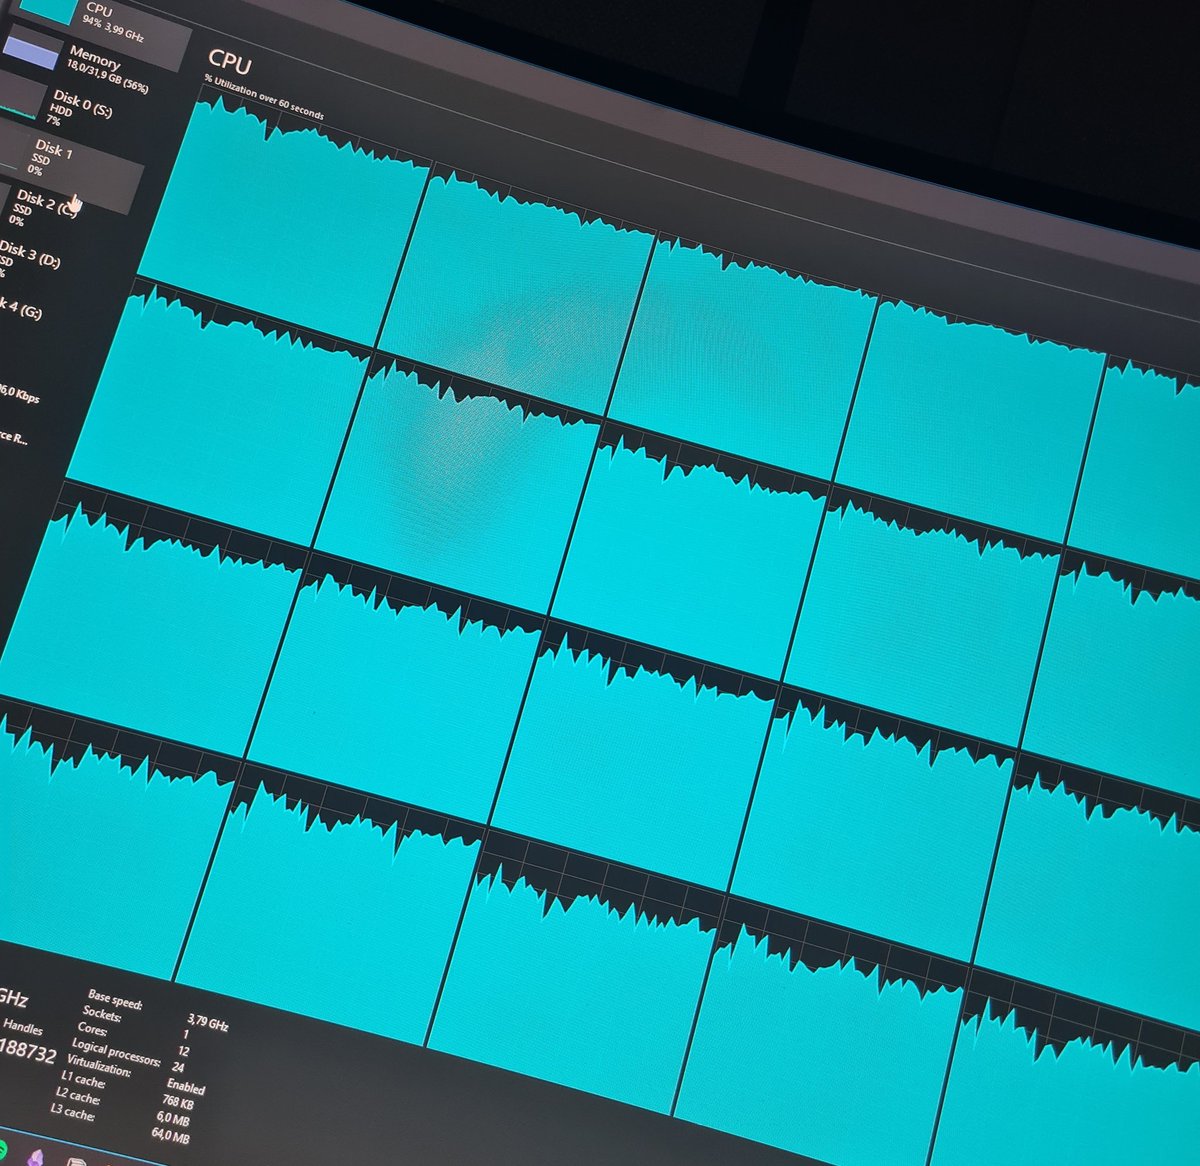1200x1166 pixels.
Task: Open the Memory performance view
Action: [90, 64]
